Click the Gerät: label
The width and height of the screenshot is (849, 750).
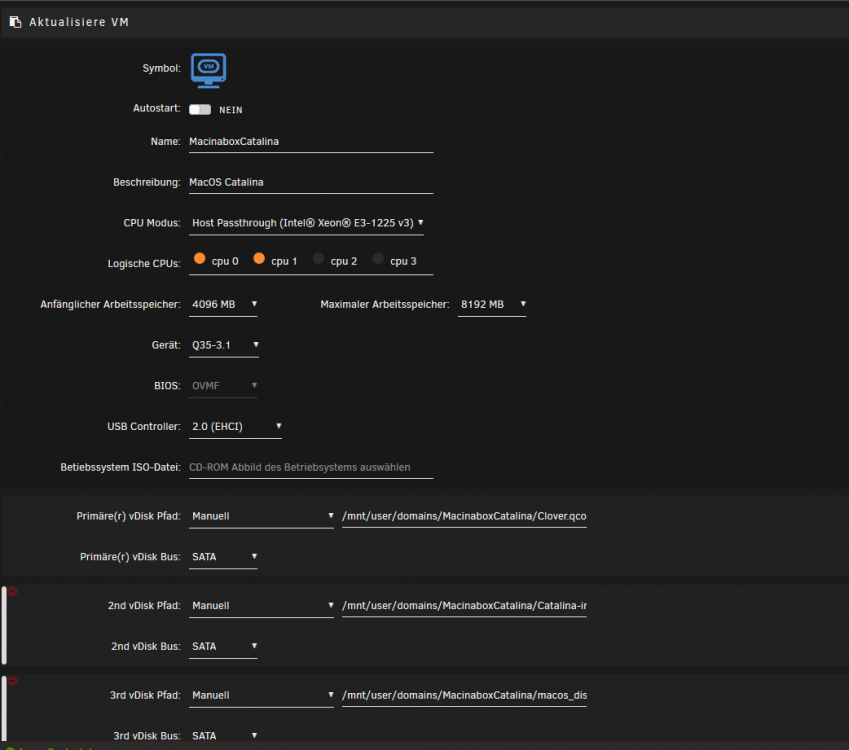[x=166, y=345]
